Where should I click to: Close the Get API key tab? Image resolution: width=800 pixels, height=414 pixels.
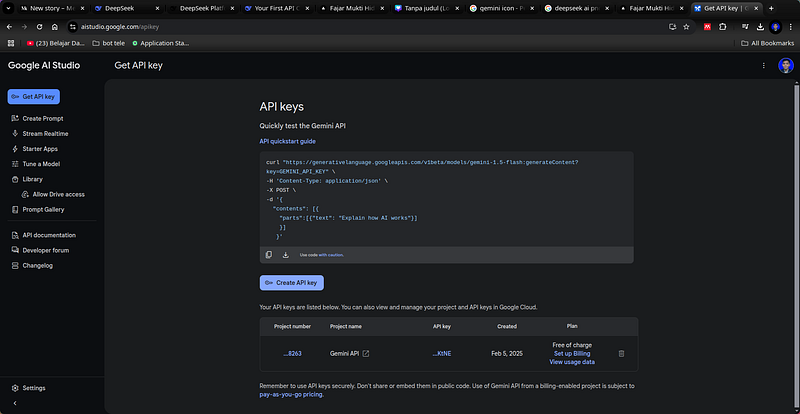pyautogui.click(x=756, y=8)
